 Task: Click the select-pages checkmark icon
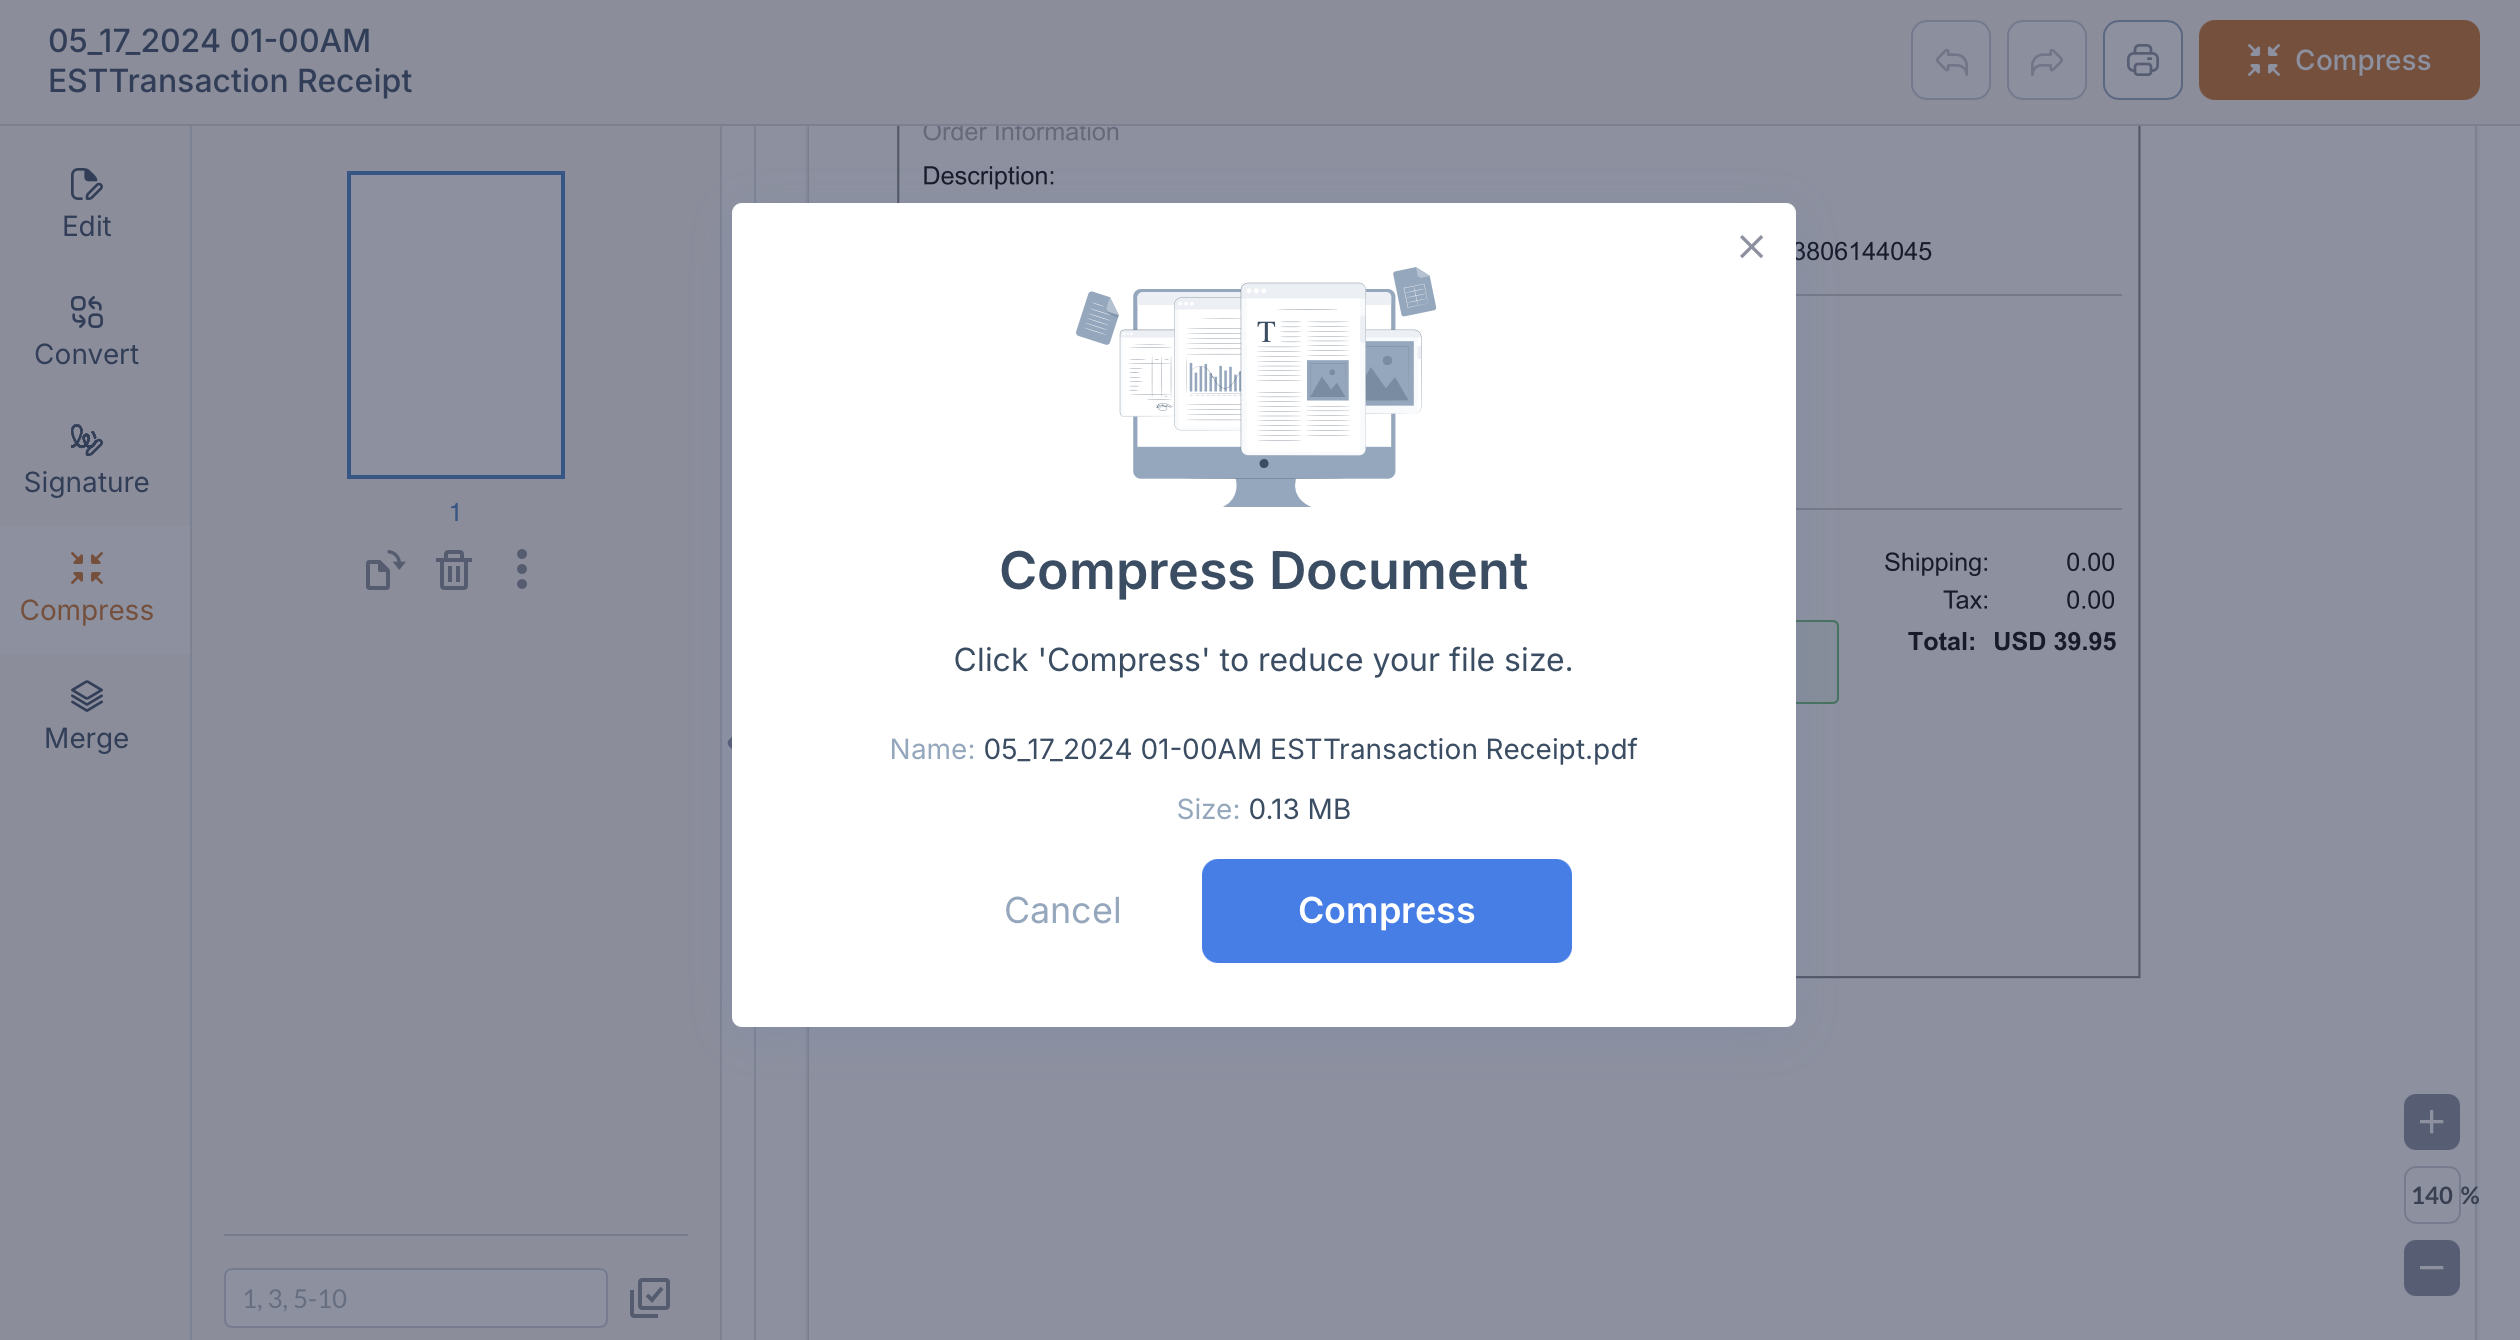click(650, 1297)
